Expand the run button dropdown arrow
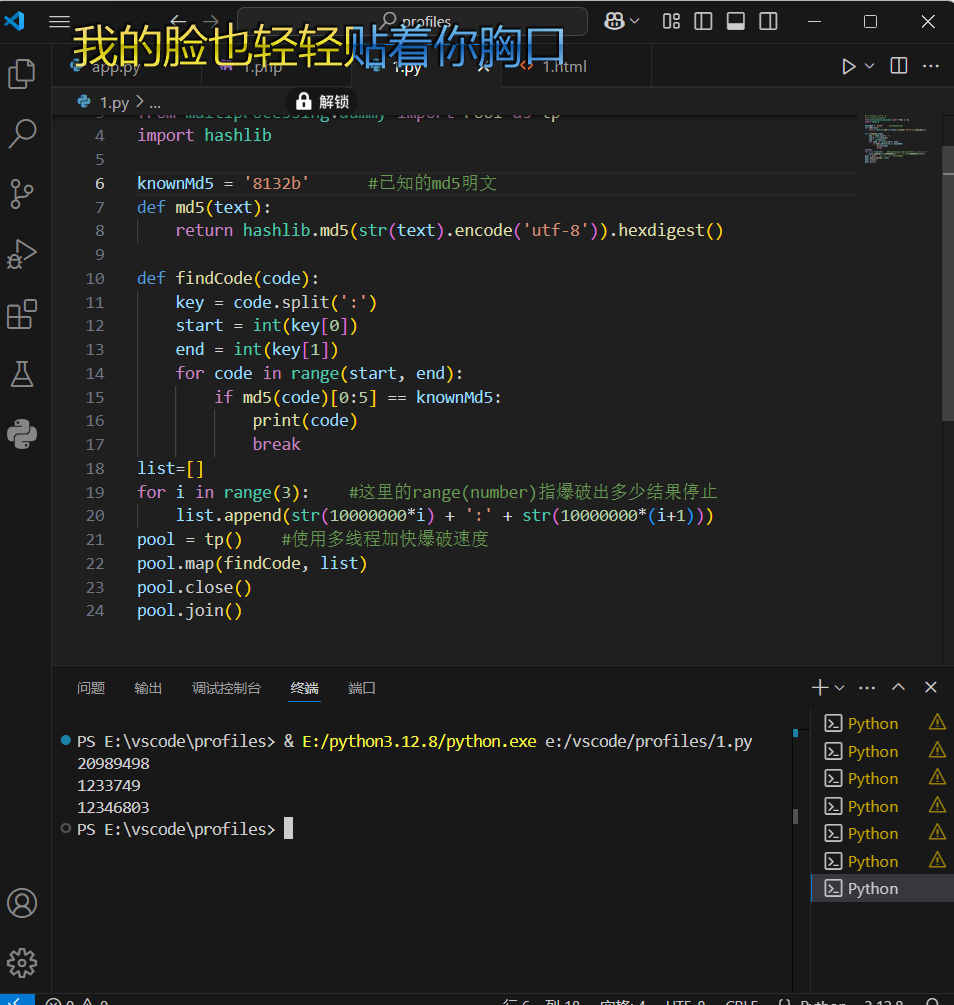The image size is (954, 1005). pos(870,66)
